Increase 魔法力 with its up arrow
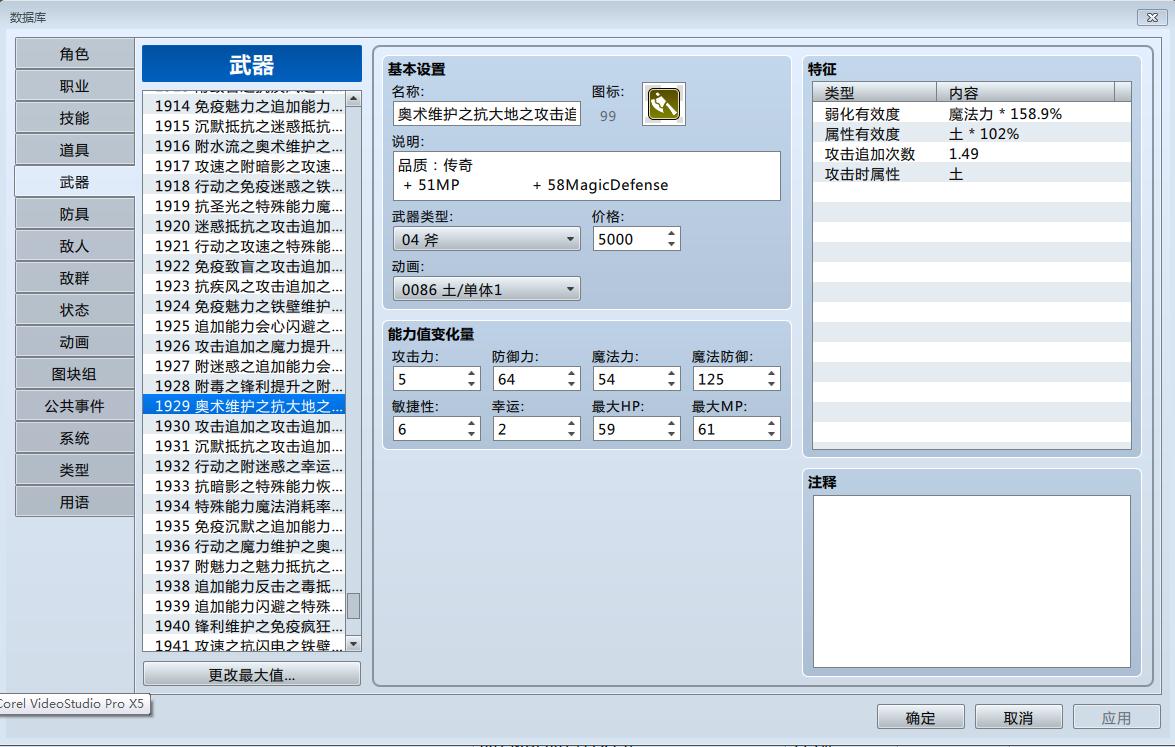This screenshot has width=1175, height=747. tap(671, 374)
